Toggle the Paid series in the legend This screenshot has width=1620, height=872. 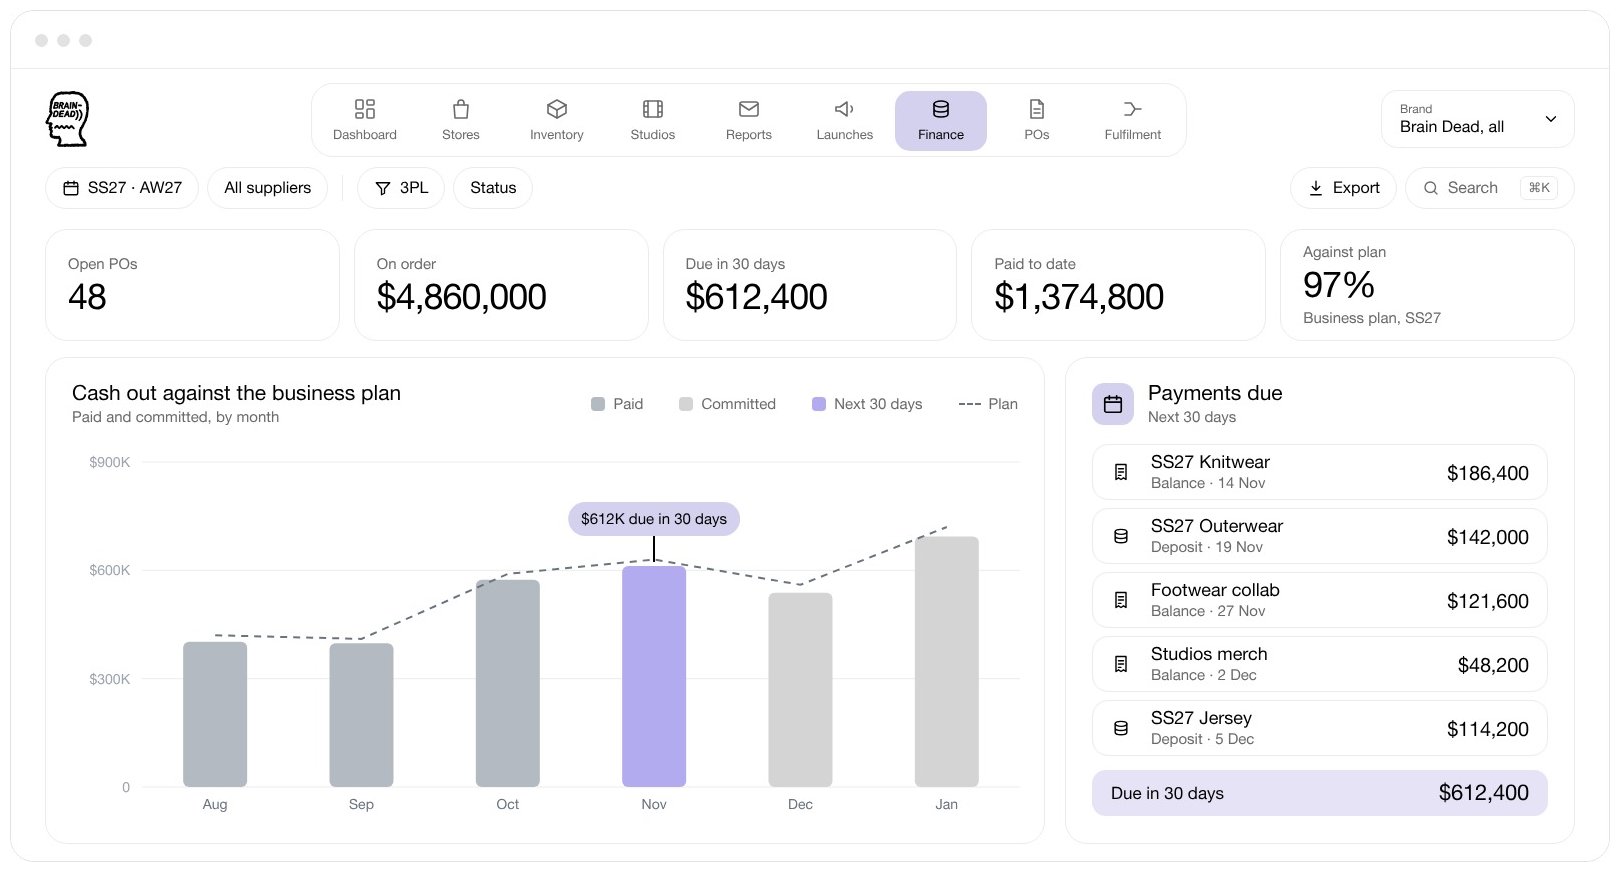[617, 404]
